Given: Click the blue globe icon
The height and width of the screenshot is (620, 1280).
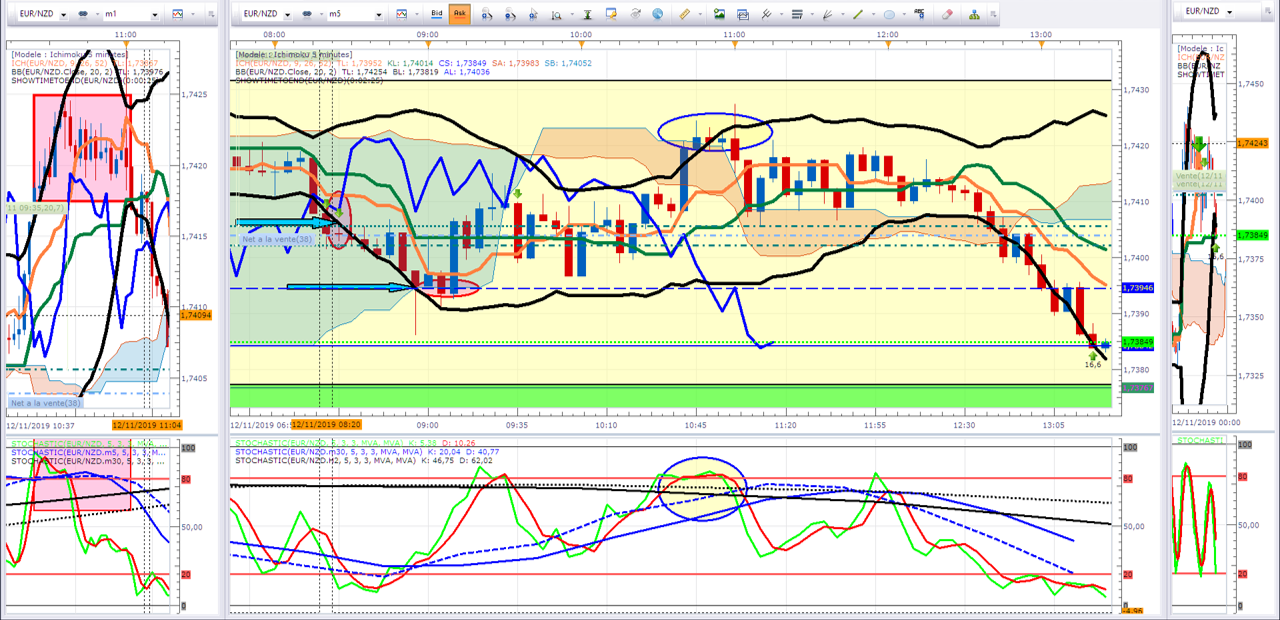Looking at the screenshot, I should pyautogui.click(x=657, y=14).
